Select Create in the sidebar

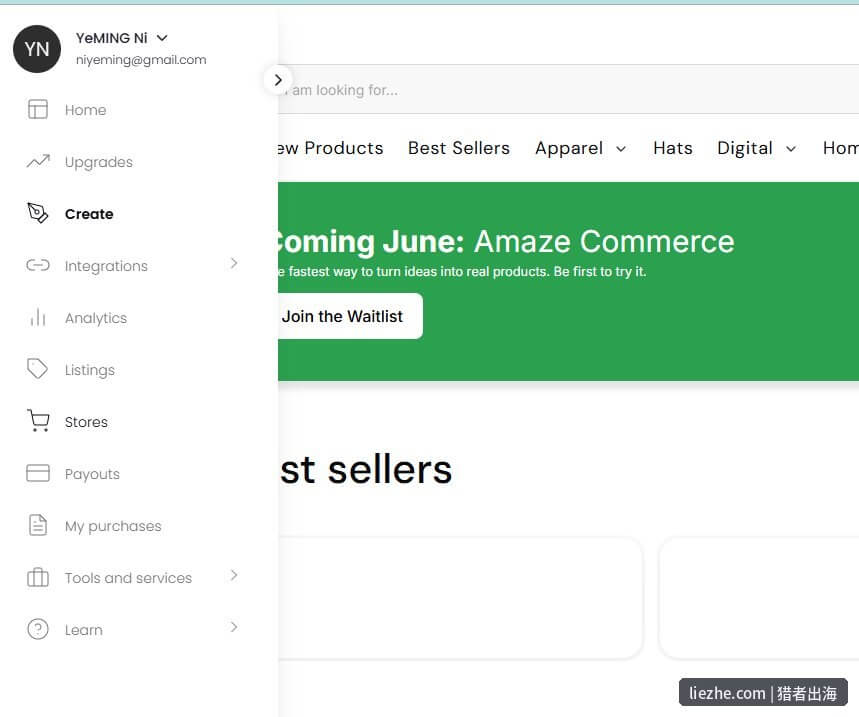89,214
